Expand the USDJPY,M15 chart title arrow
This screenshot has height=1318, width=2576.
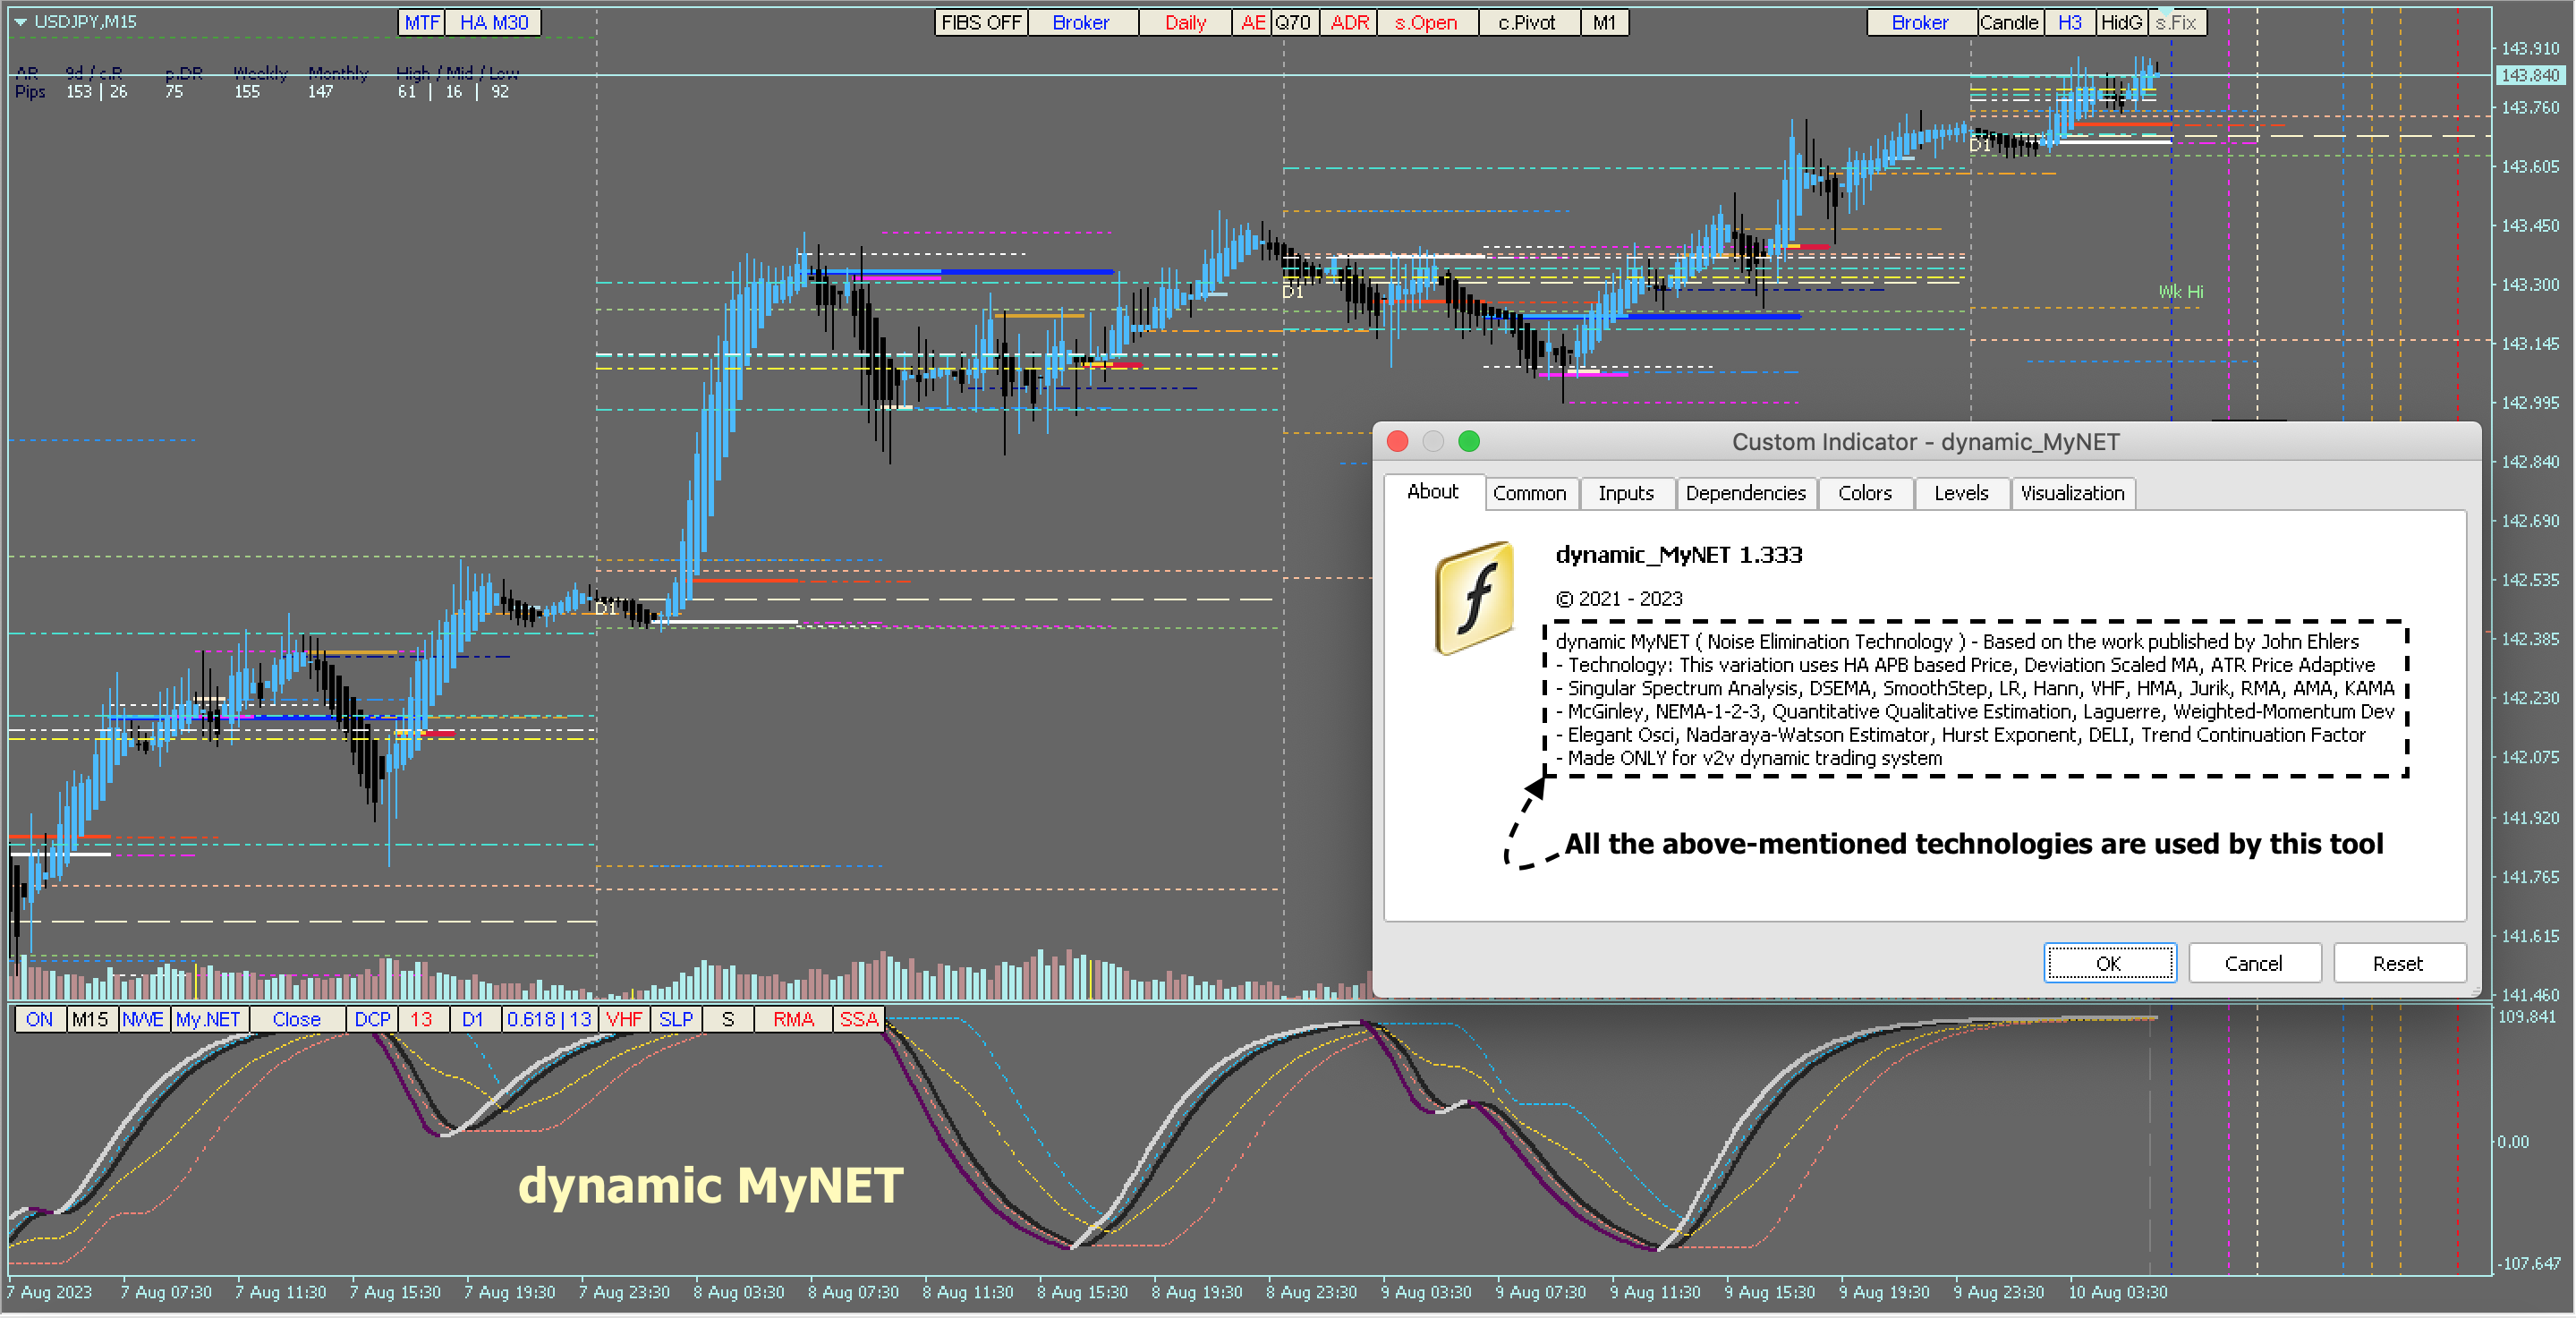(20, 21)
